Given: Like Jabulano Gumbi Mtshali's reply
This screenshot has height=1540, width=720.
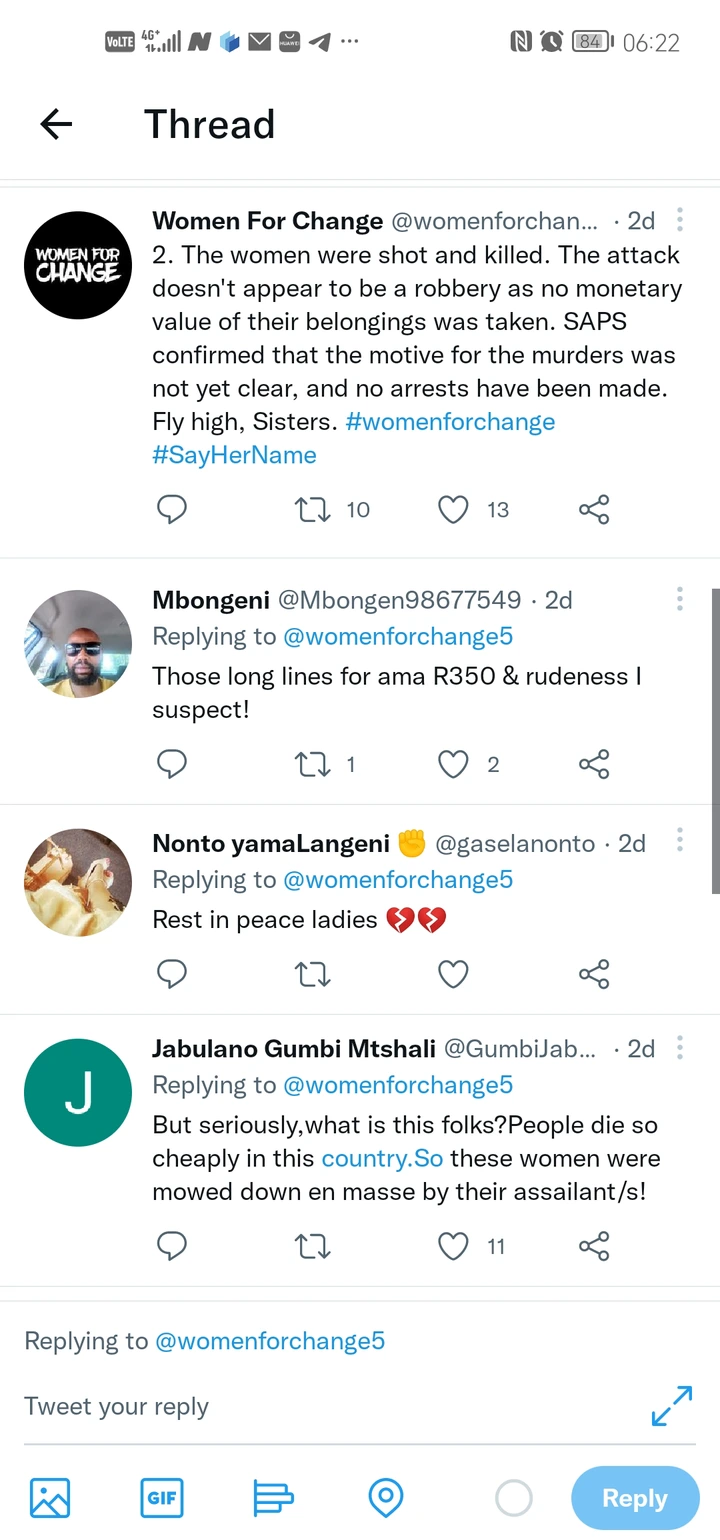Looking at the screenshot, I should (453, 1246).
